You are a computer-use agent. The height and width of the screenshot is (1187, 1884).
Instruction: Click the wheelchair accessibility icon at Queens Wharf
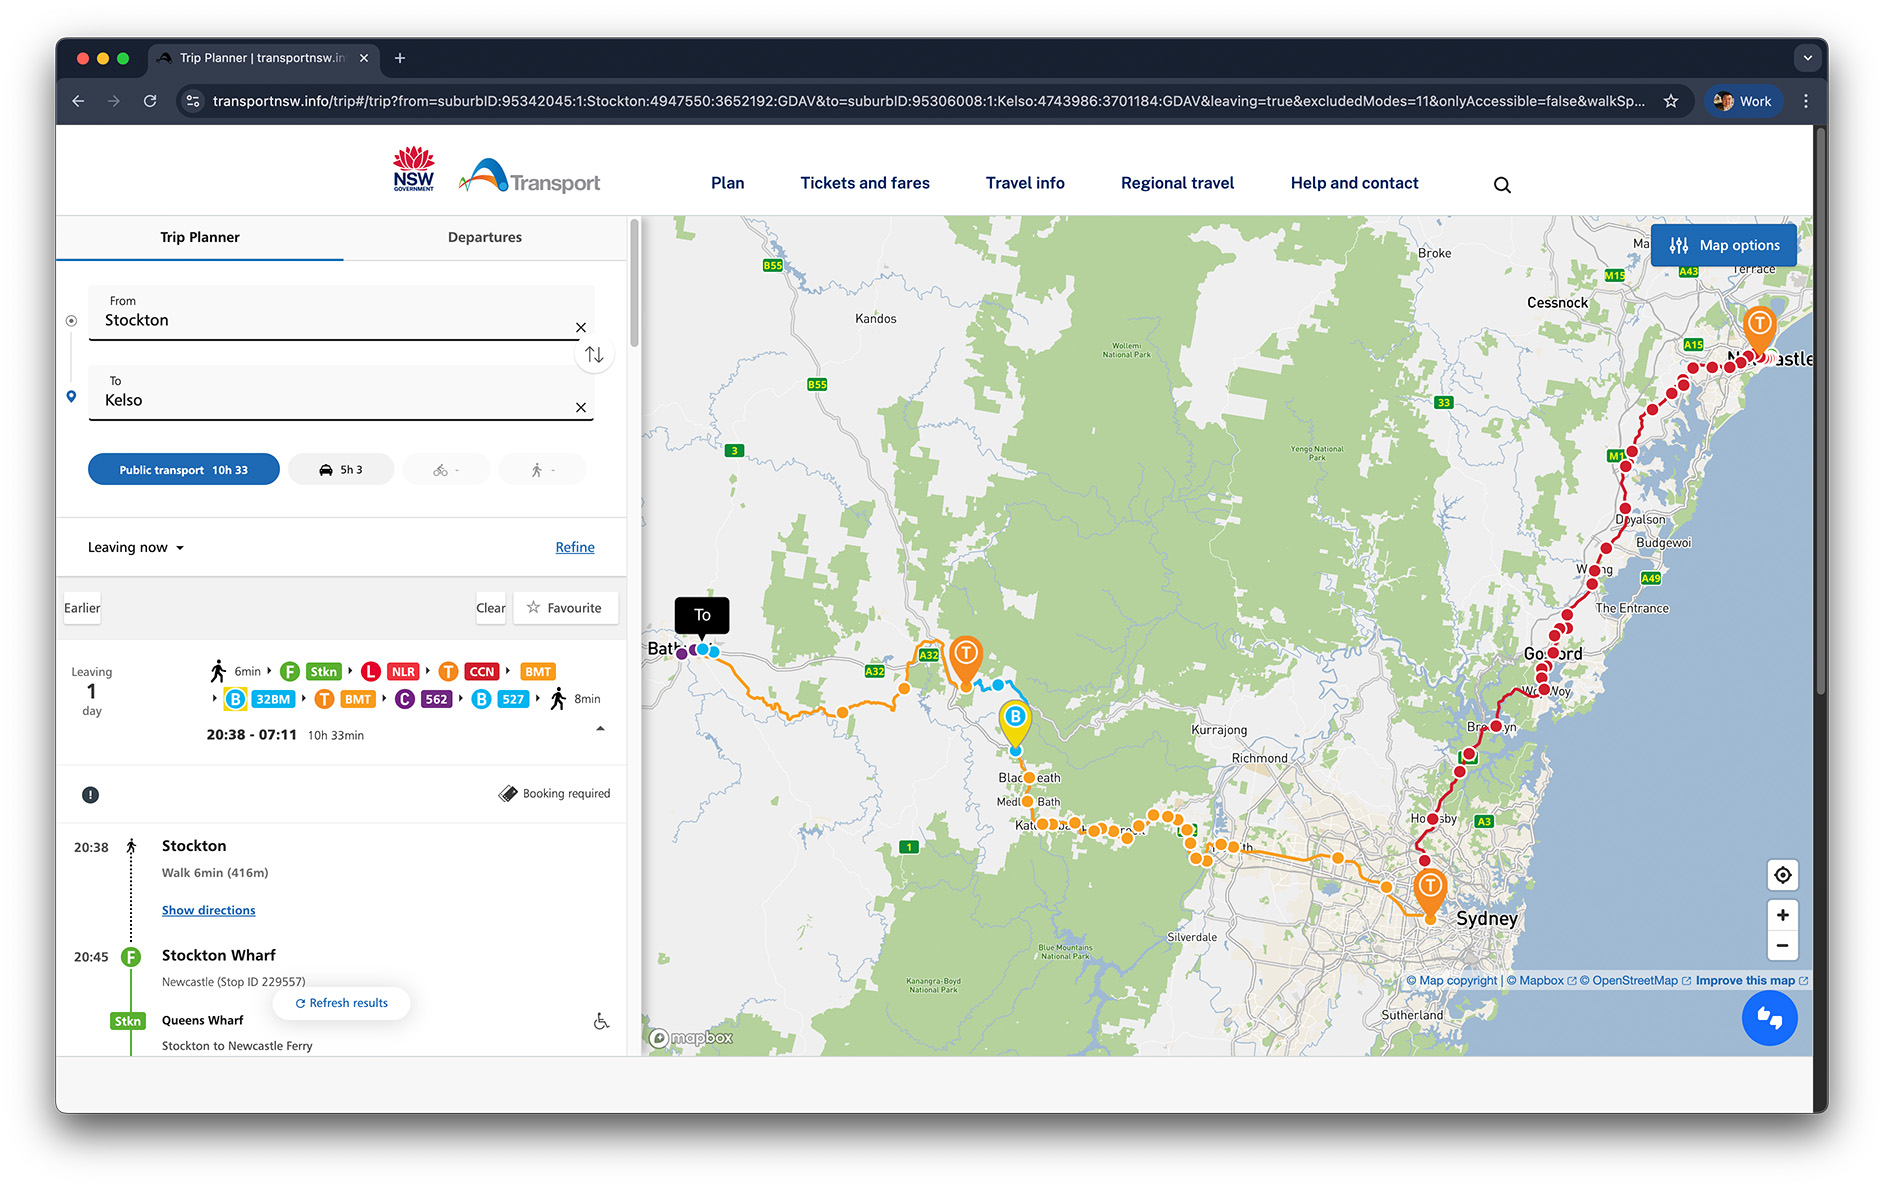click(601, 1021)
